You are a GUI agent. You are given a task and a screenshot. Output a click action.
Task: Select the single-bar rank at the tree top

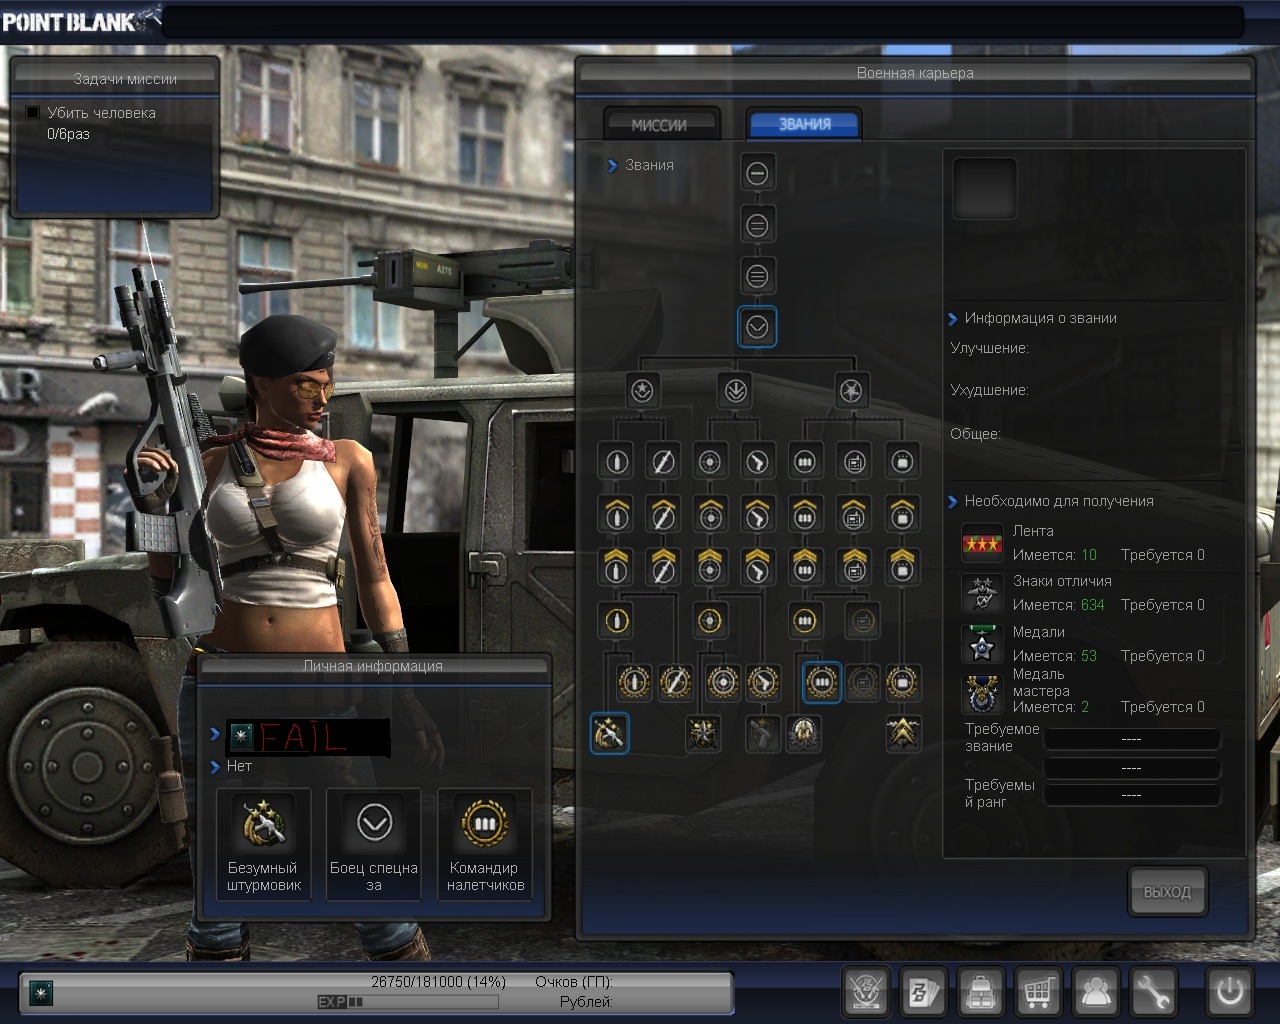[757, 173]
